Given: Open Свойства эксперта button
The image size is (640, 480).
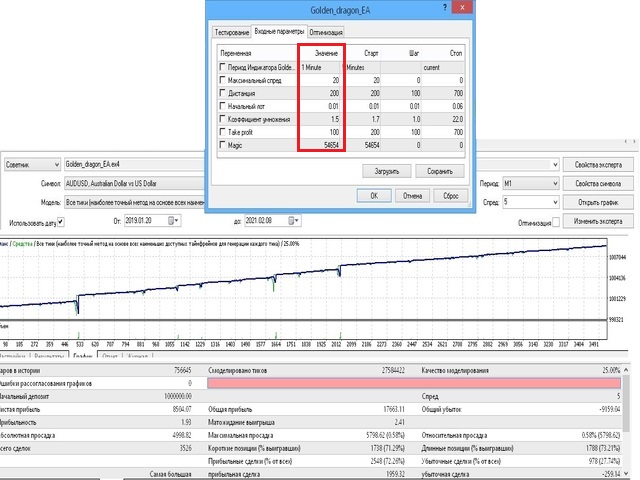Looking at the screenshot, I should tap(598, 164).
